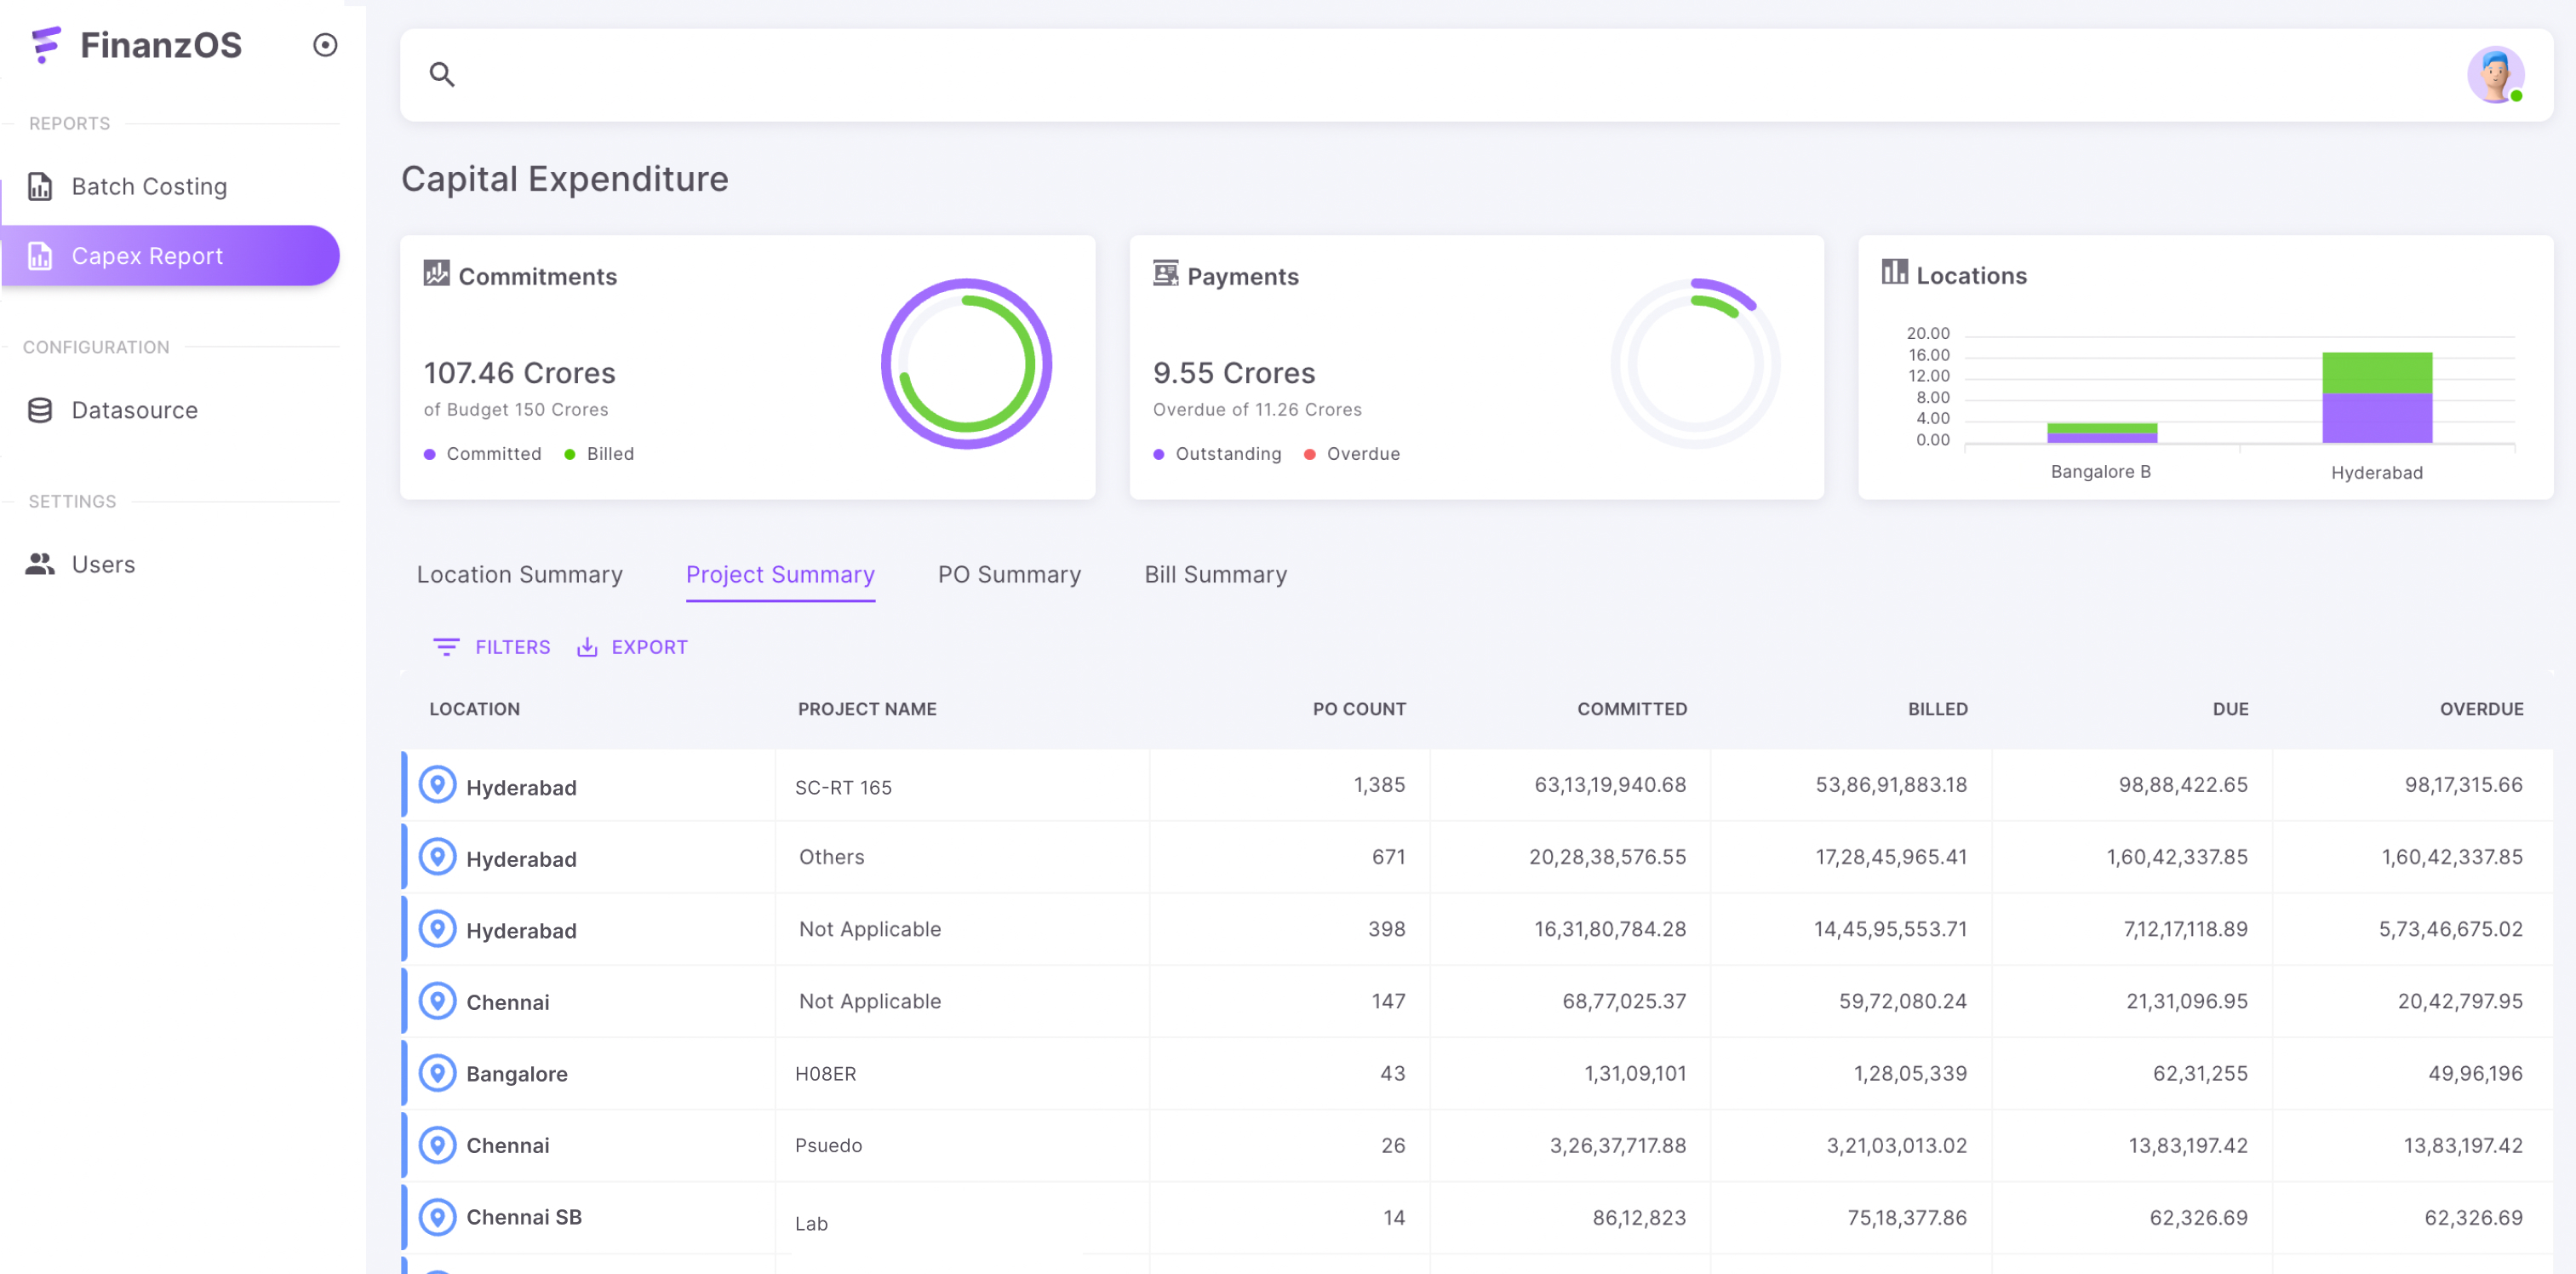Click the EXPORT download button

pos(632,647)
